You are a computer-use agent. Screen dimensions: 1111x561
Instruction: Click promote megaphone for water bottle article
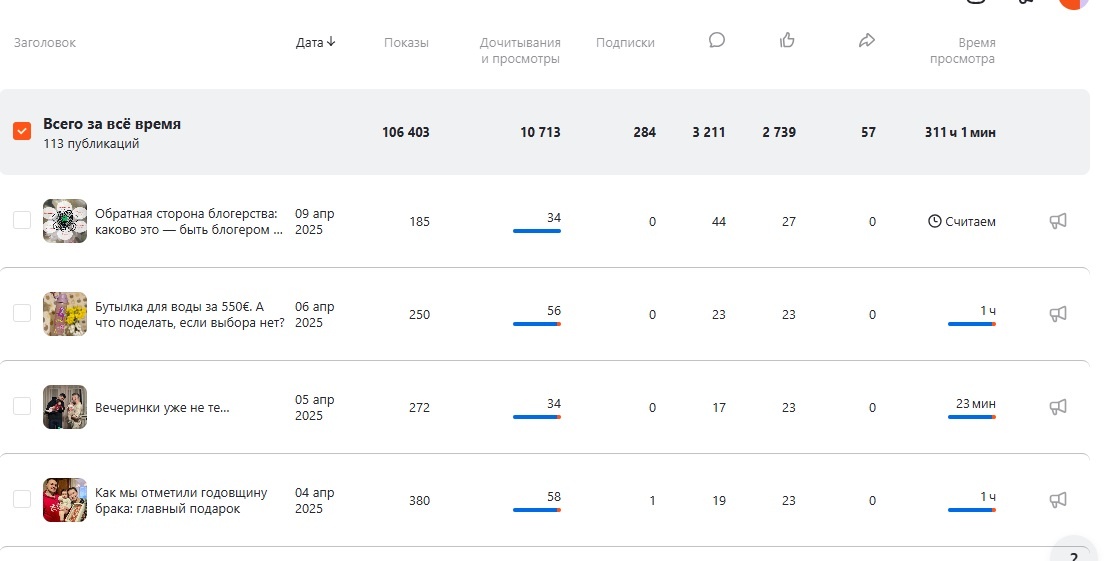(1058, 314)
